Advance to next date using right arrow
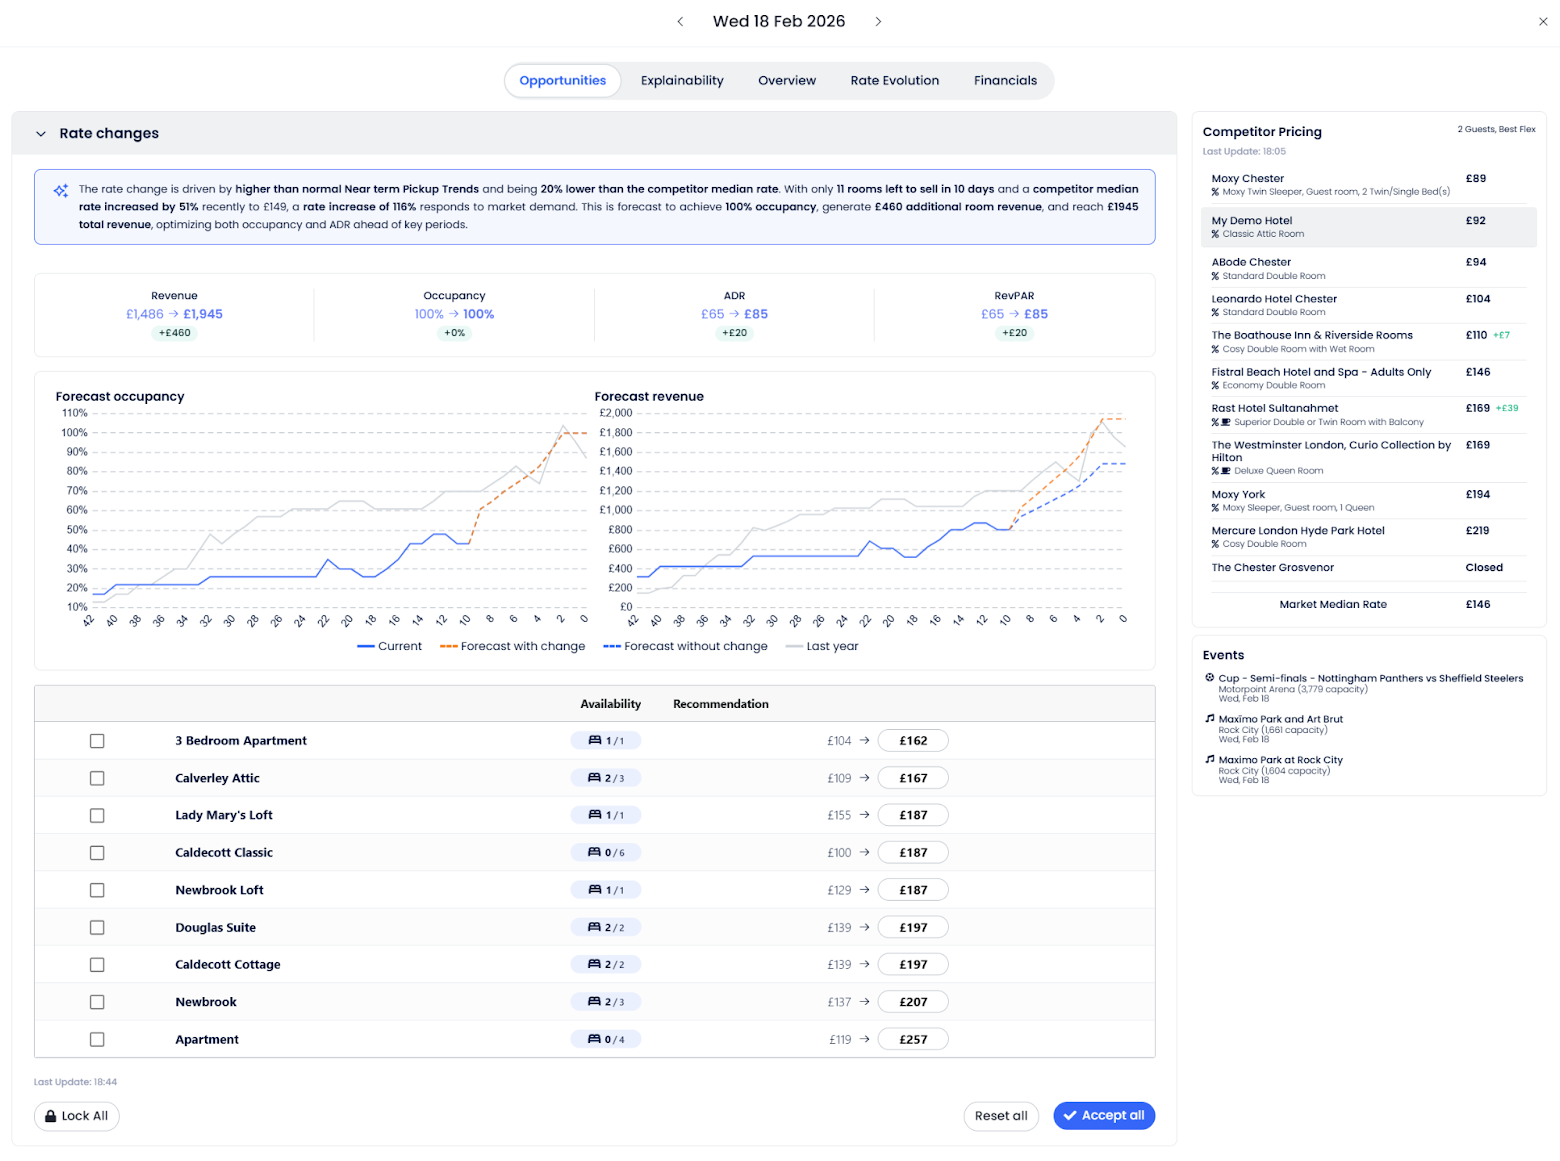Viewport: 1560px width, 1161px height. click(x=878, y=21)
